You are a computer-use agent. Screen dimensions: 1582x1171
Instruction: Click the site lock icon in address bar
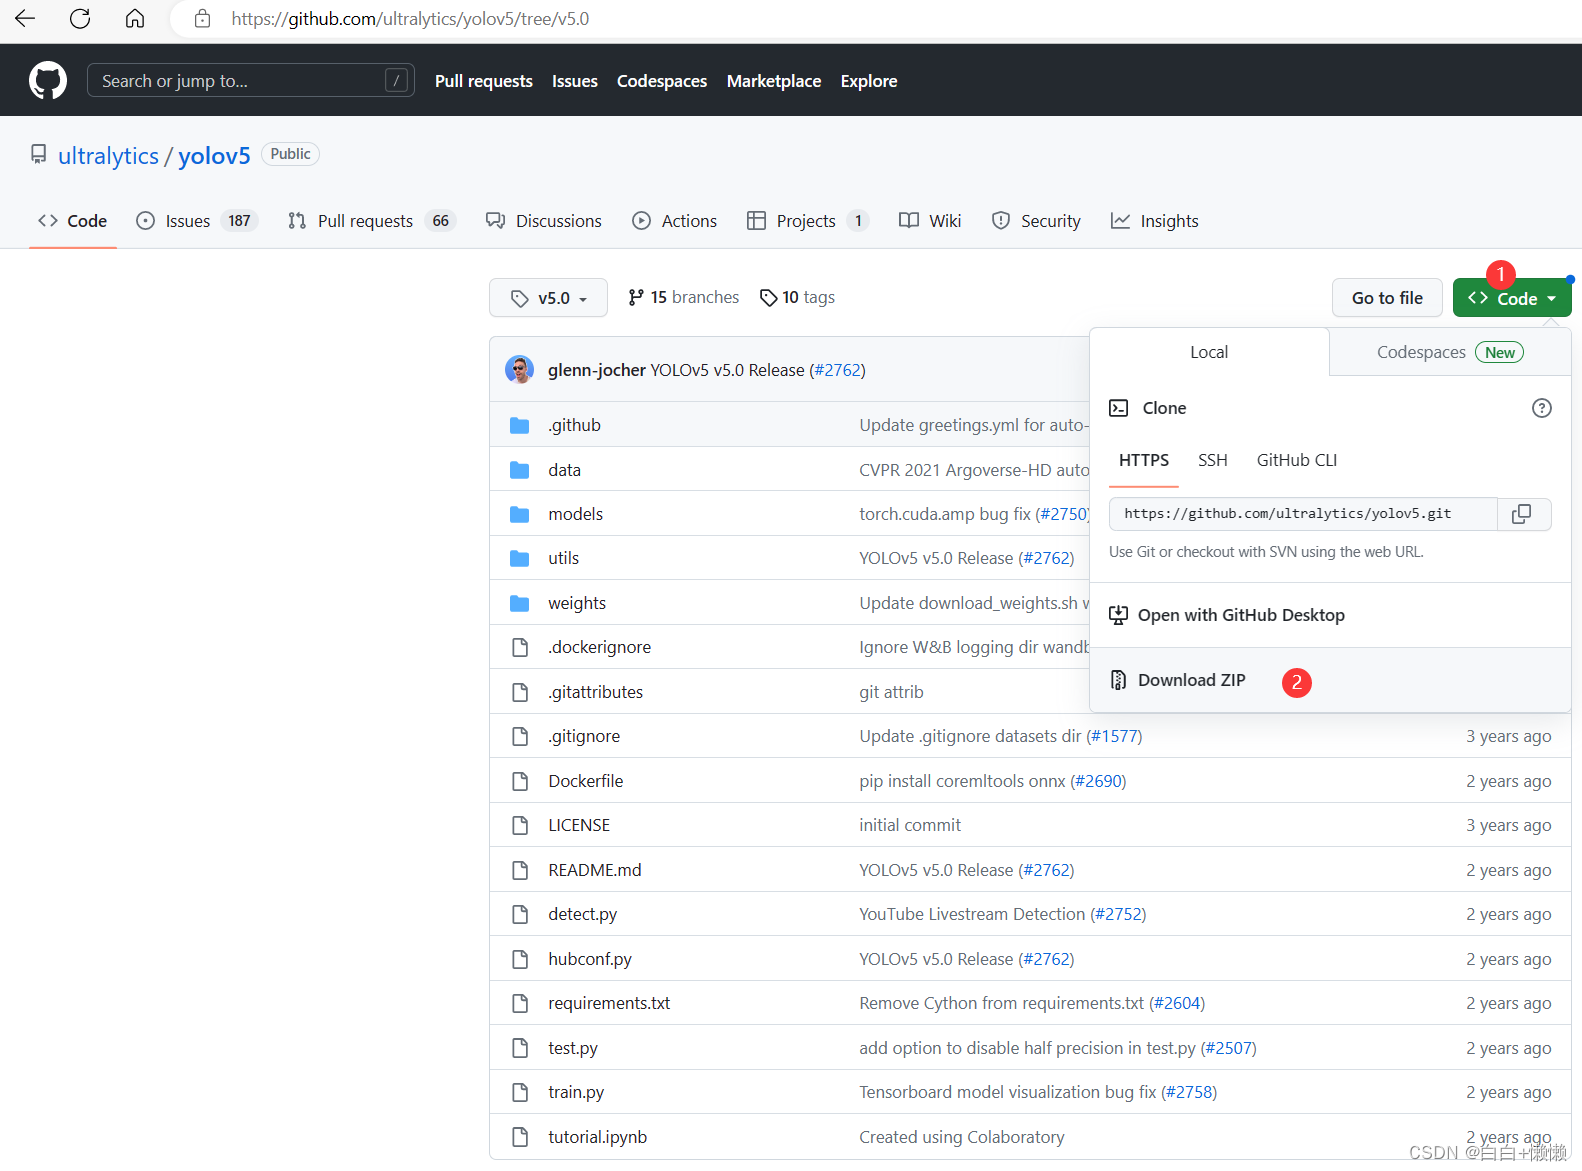click(202, 19)
